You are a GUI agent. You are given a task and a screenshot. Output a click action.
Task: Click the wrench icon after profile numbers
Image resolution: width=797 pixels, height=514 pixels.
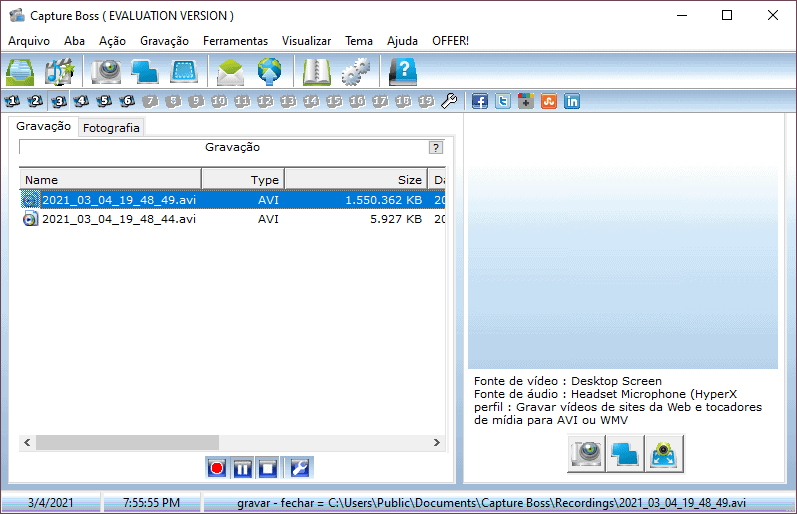click(x=449, y=101)
